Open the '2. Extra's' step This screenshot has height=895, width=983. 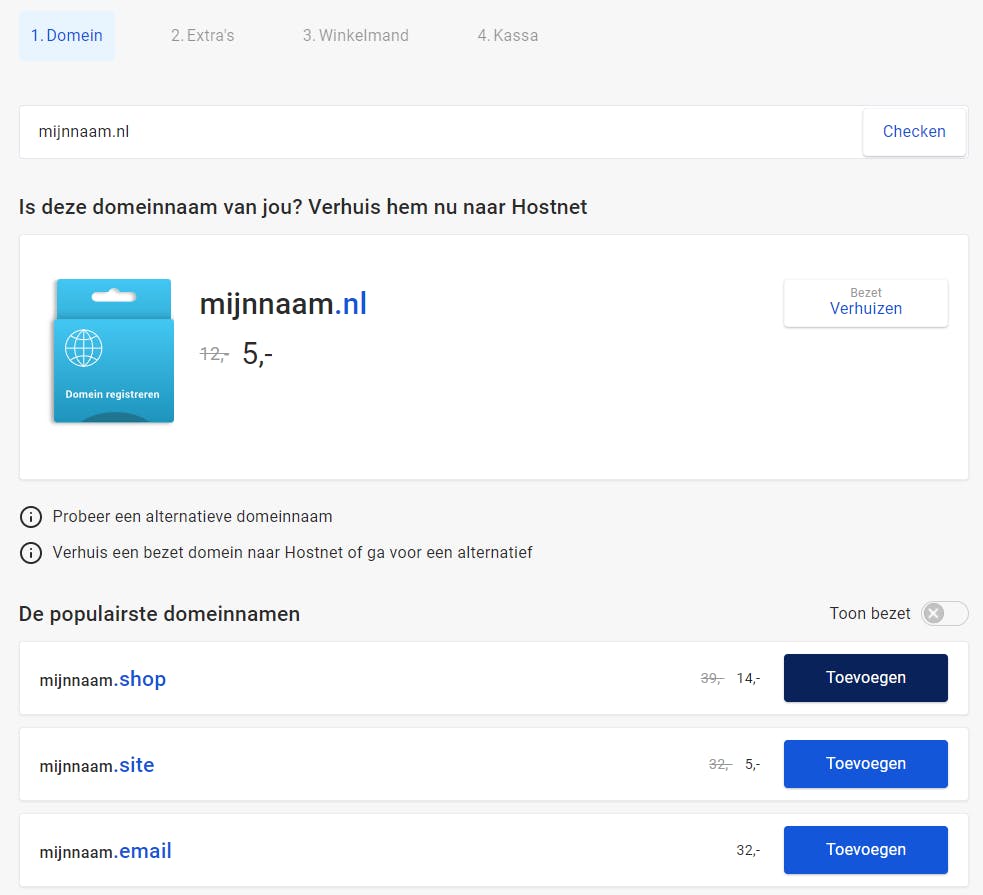(x=203, y=35)
